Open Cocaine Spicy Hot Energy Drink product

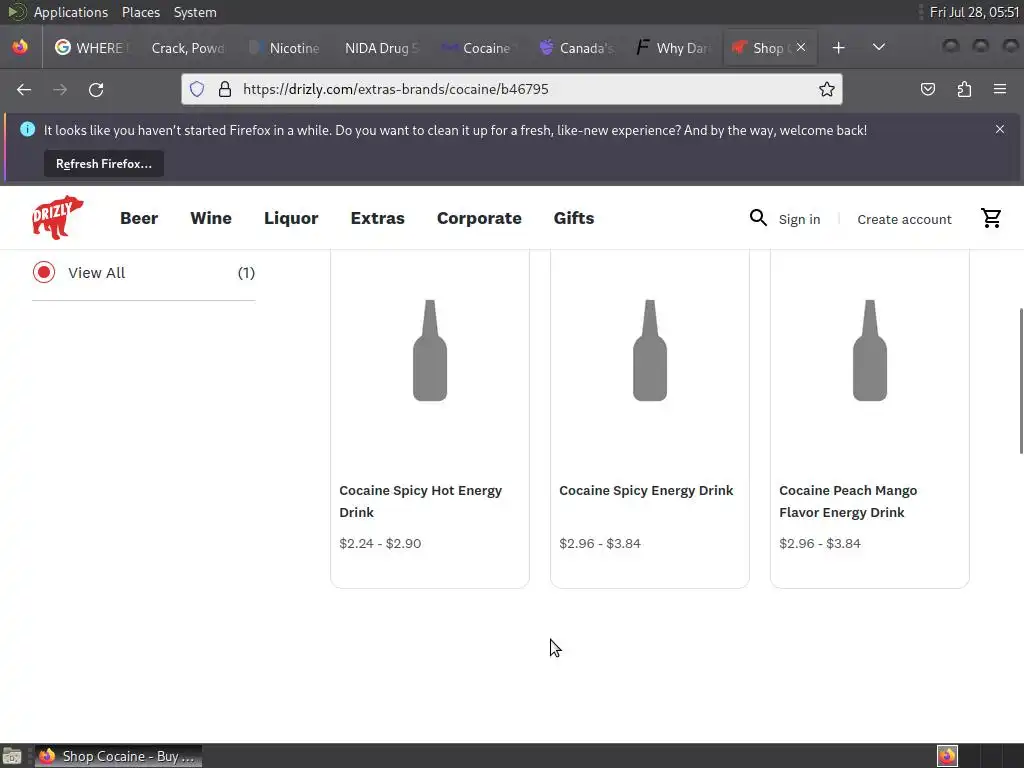(421, 501)
